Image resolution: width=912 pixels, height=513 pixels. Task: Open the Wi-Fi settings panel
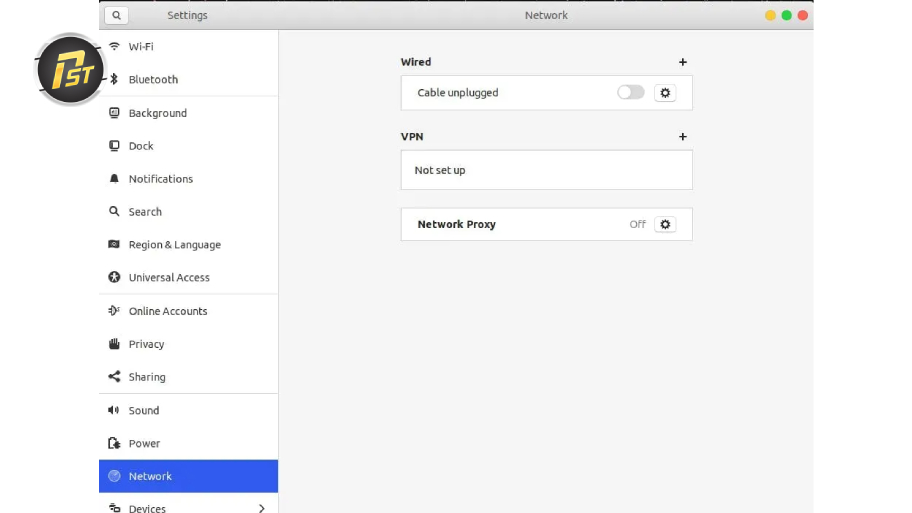(188, 47)
